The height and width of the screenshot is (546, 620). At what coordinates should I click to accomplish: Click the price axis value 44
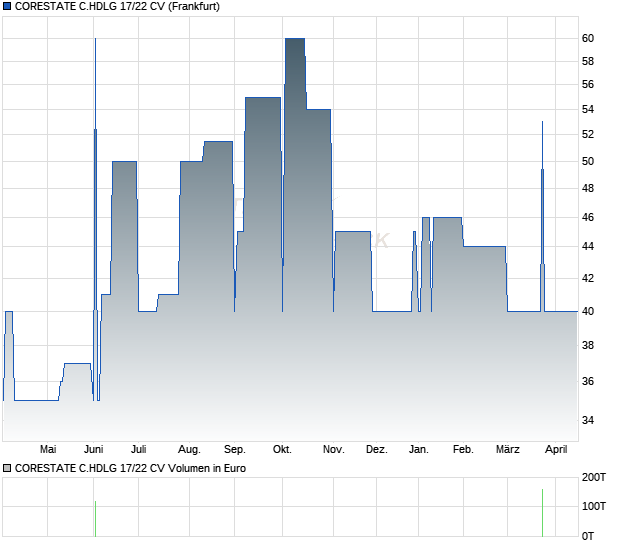(588, 246)
